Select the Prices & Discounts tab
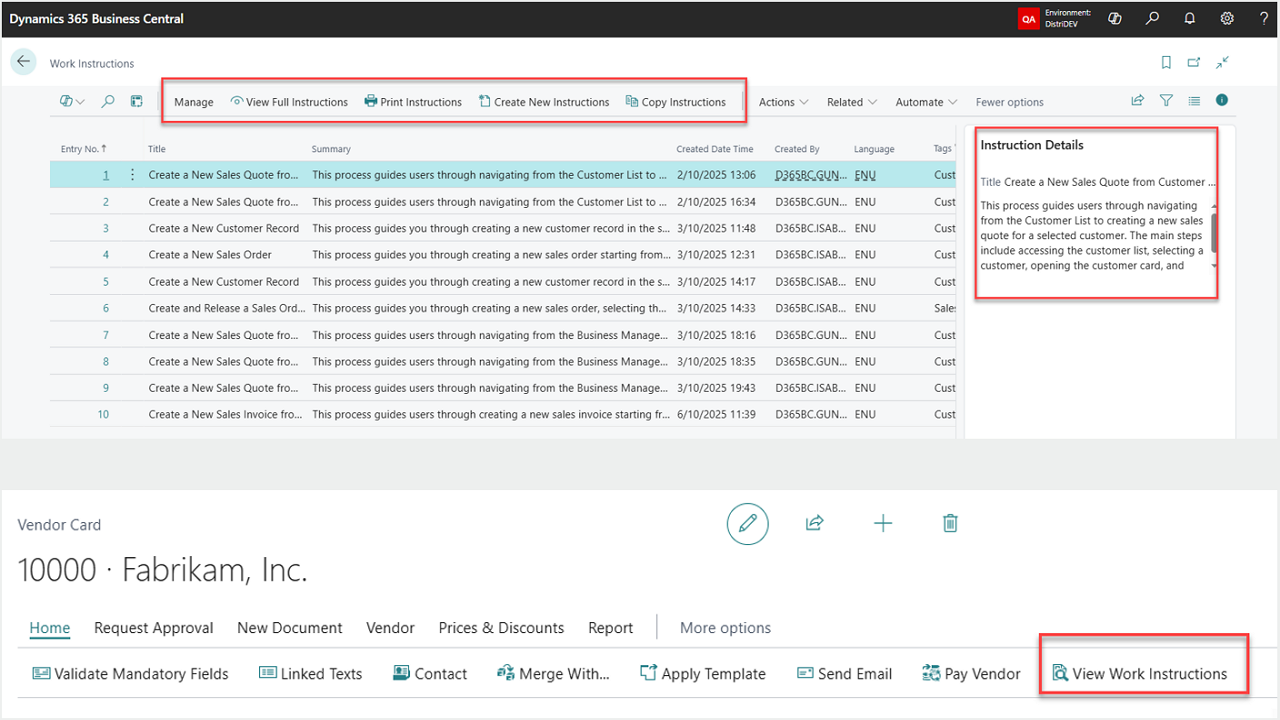This screenshot has width=1280, height=720. [501, 628]
